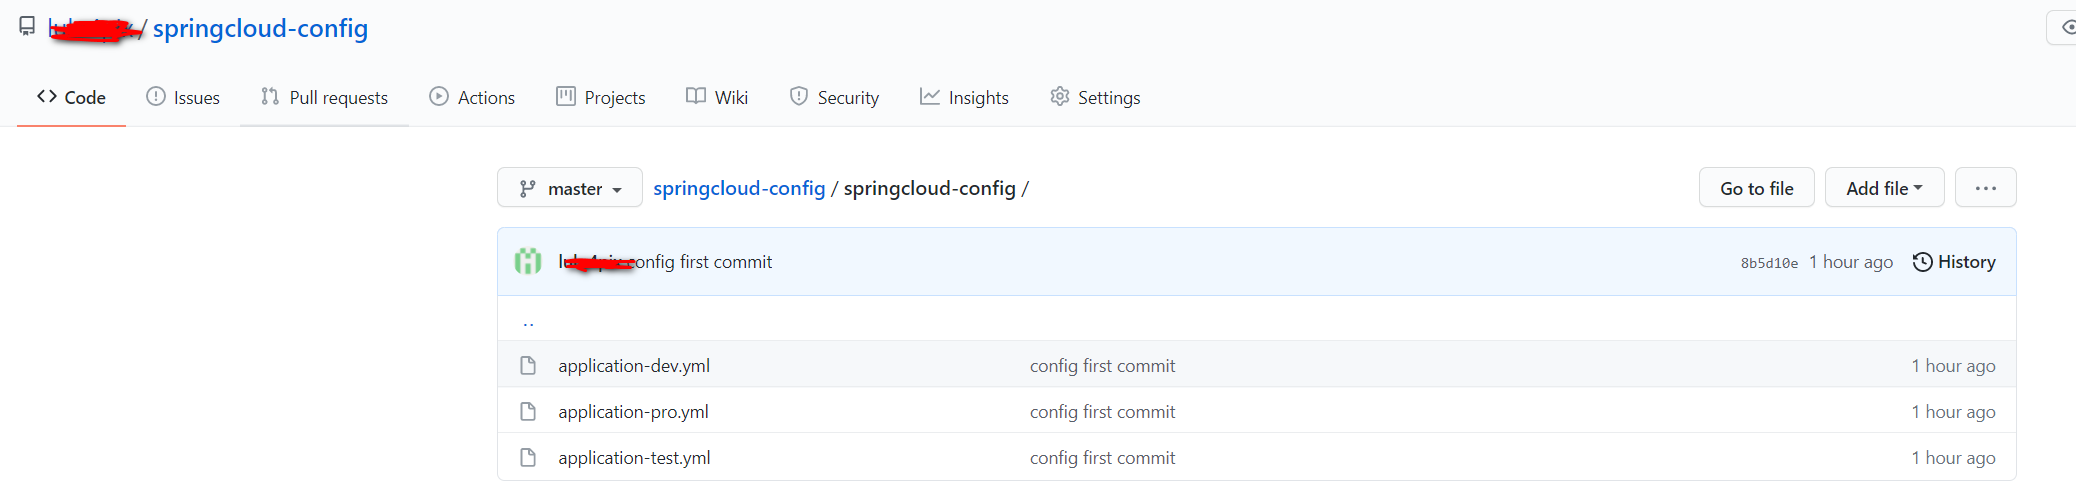The width and height of the screenshot is (2076, 495).
Task: Open the Issues tab
Action: pos(183,97)
